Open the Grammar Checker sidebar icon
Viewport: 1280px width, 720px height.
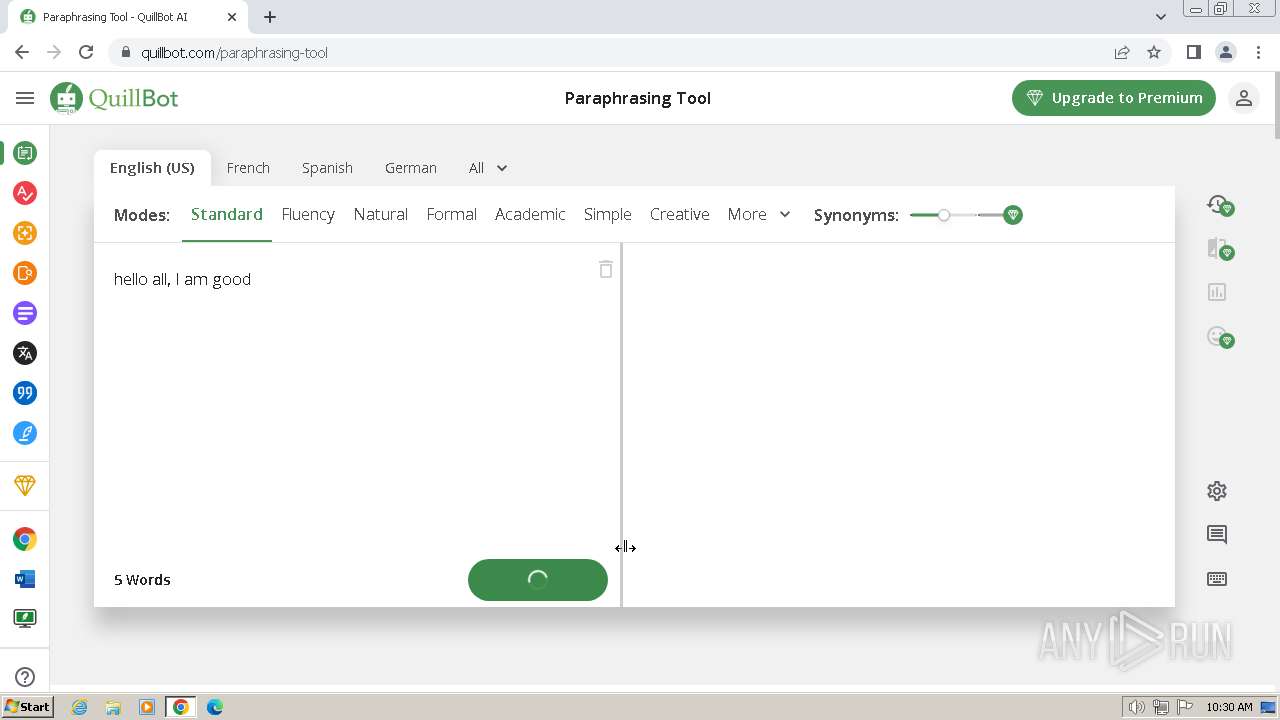(25, 193)
